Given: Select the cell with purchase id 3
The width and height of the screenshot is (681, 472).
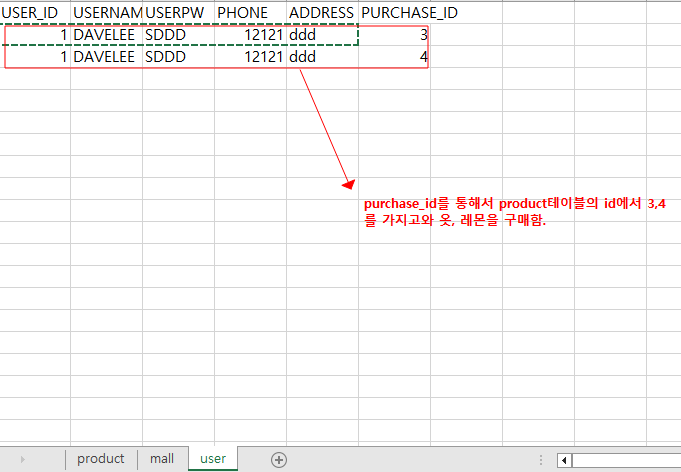Looking at the screenshot, I should click(394, 35).
